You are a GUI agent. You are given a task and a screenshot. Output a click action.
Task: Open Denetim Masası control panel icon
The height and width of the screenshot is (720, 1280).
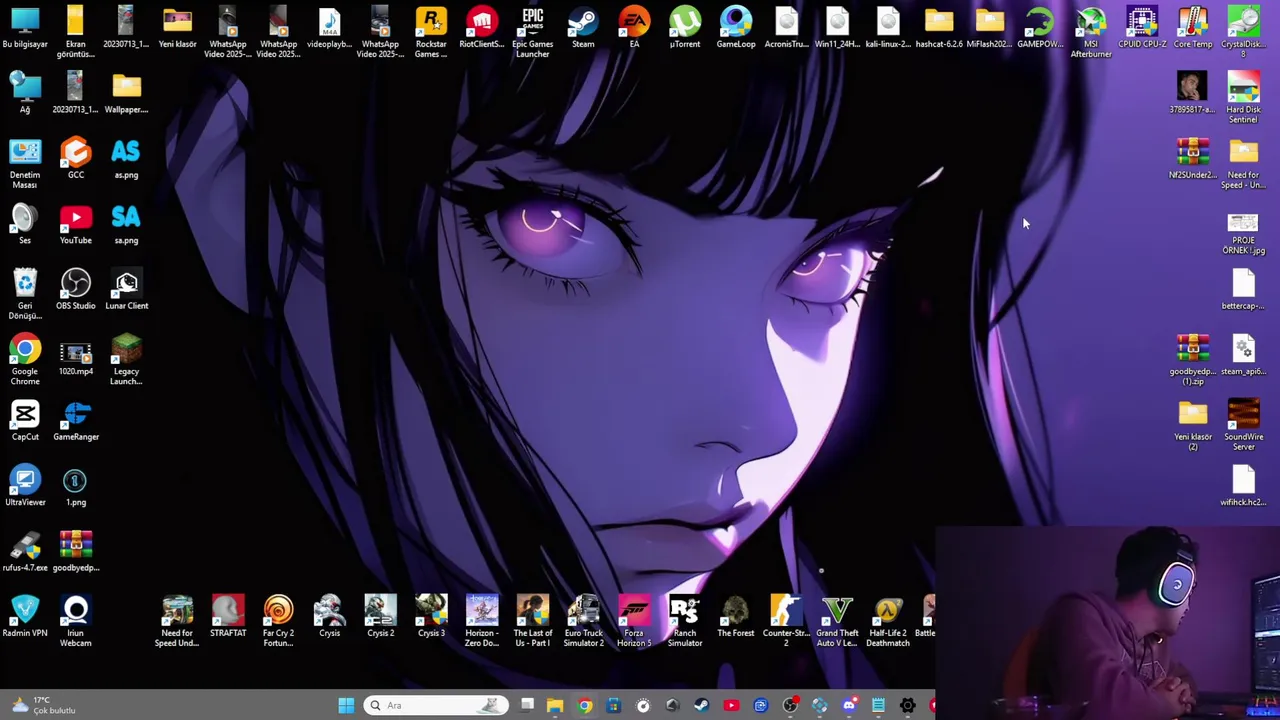tap(25, 164)
